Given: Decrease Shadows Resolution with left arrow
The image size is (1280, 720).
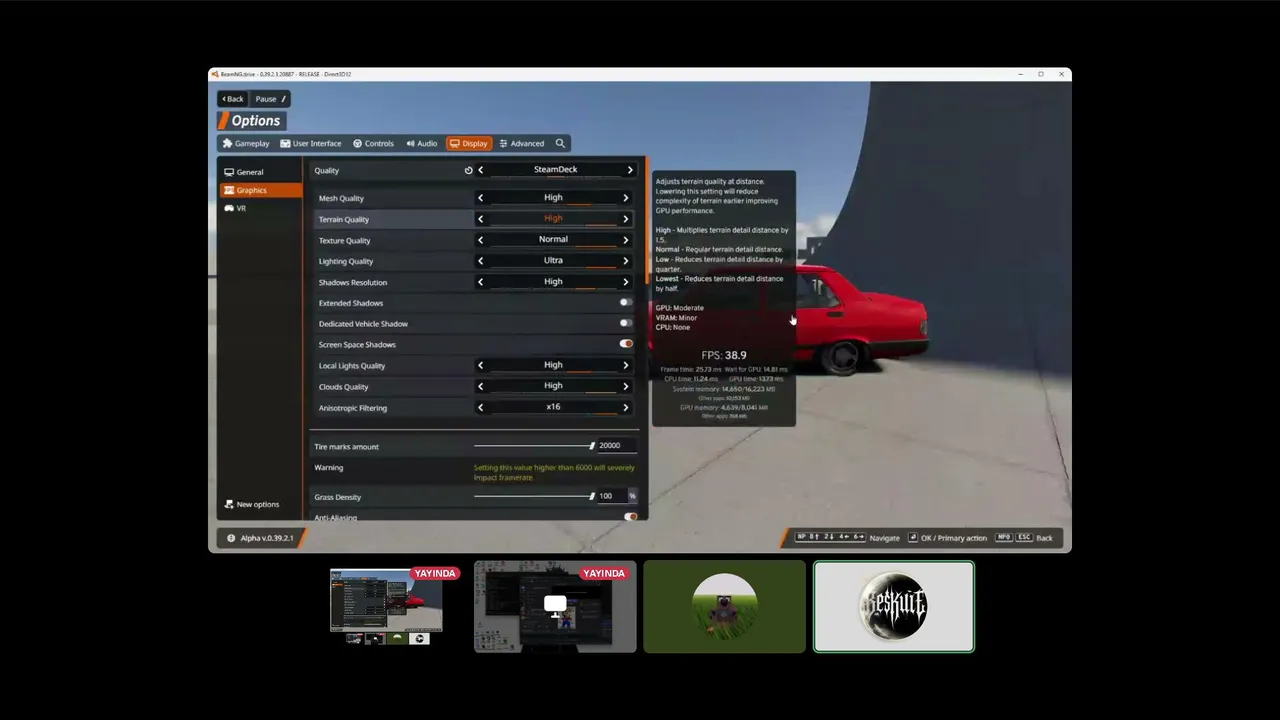Looking at the screenshot, I should [480, 282].
